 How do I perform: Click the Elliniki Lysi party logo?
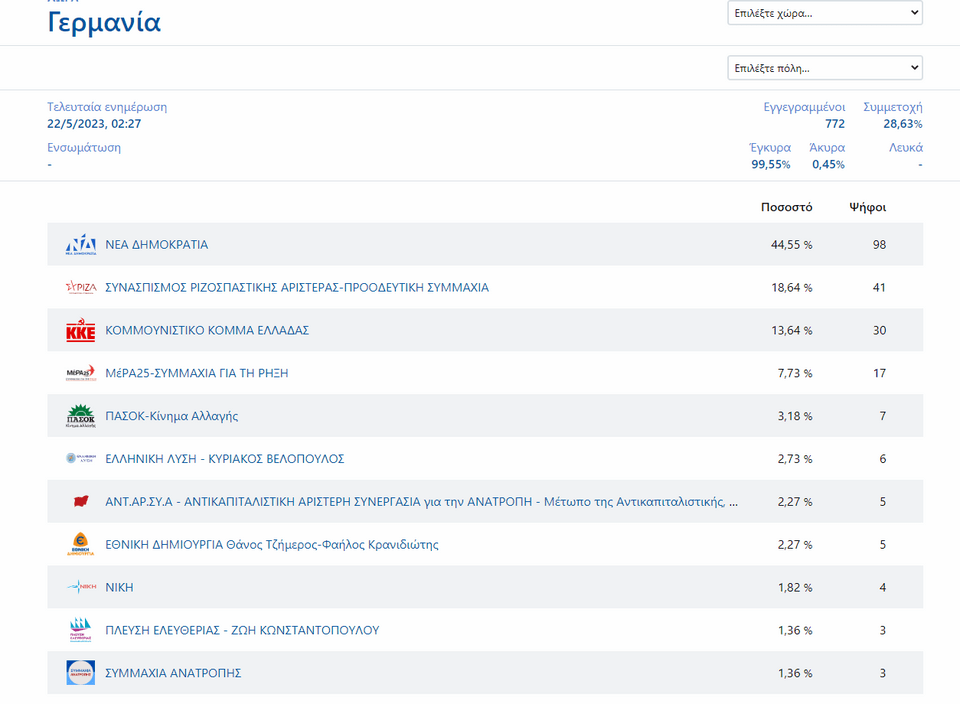[81, 458]
